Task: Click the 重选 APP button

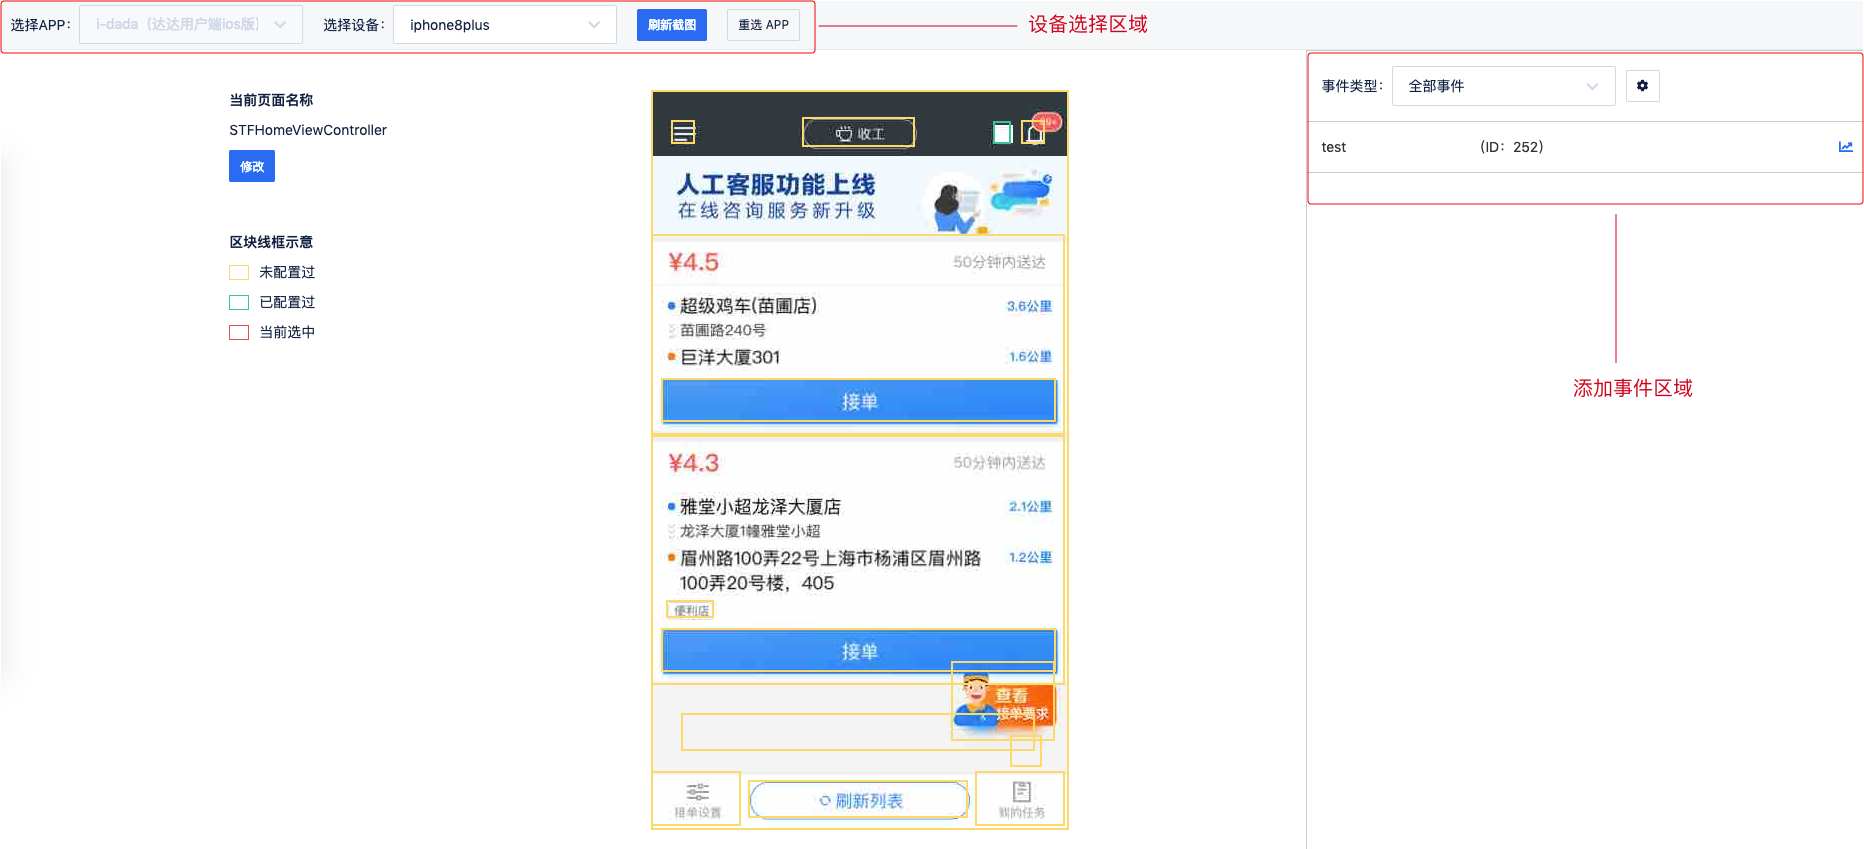Action: pyautogui.click(x=763, y=25)
